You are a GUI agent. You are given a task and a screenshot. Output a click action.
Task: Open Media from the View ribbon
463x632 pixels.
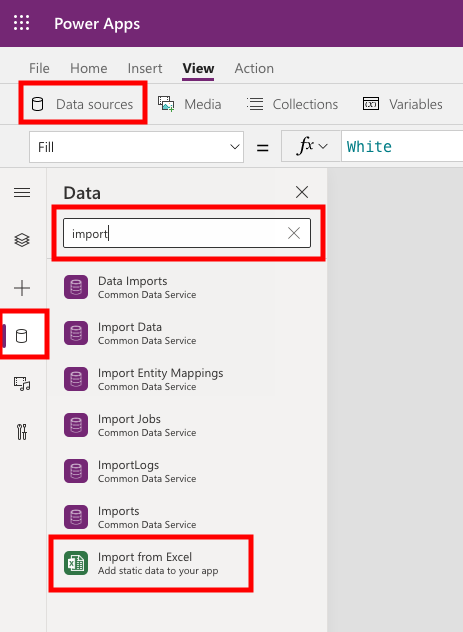coord(189,104)
